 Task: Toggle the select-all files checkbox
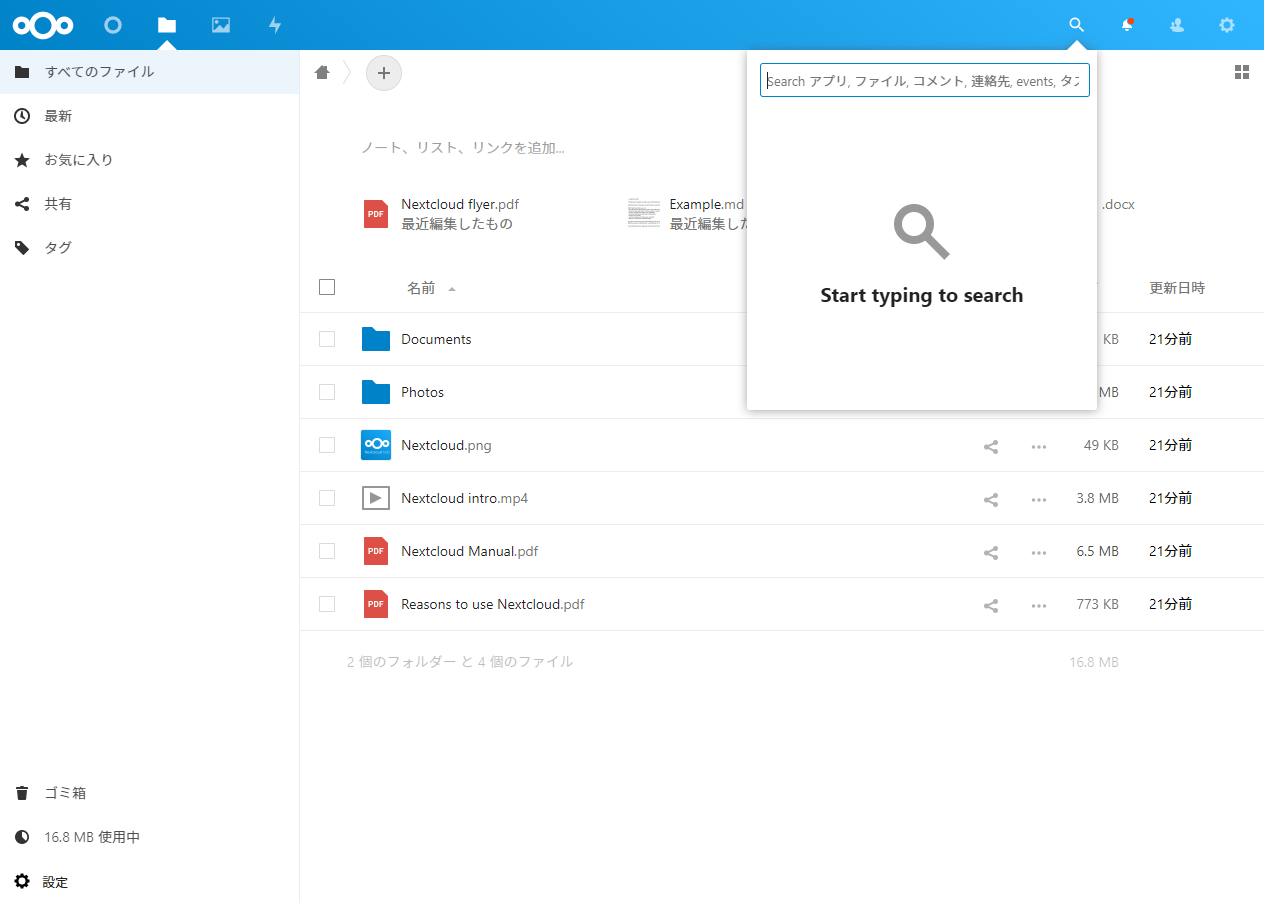[327, 287]
